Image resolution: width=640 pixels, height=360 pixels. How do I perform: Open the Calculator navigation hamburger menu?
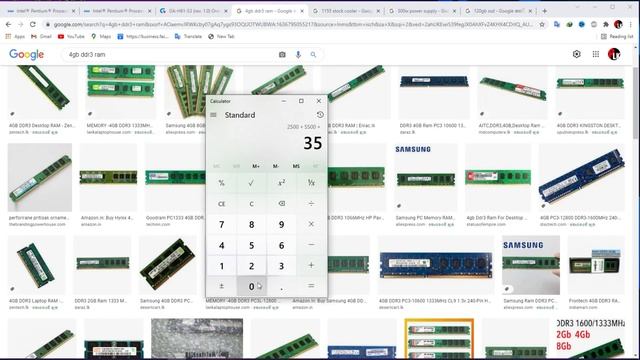(x=213, y=115)
